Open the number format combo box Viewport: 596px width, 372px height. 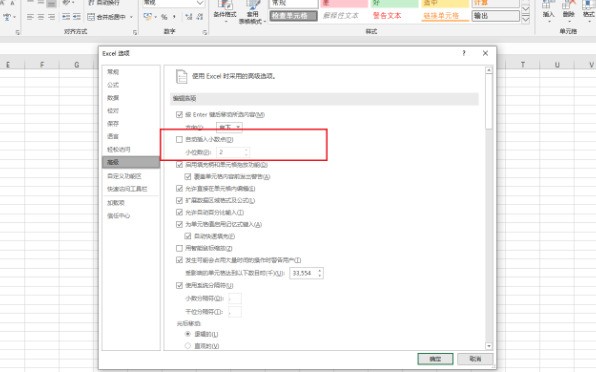[x=174, y=3]
